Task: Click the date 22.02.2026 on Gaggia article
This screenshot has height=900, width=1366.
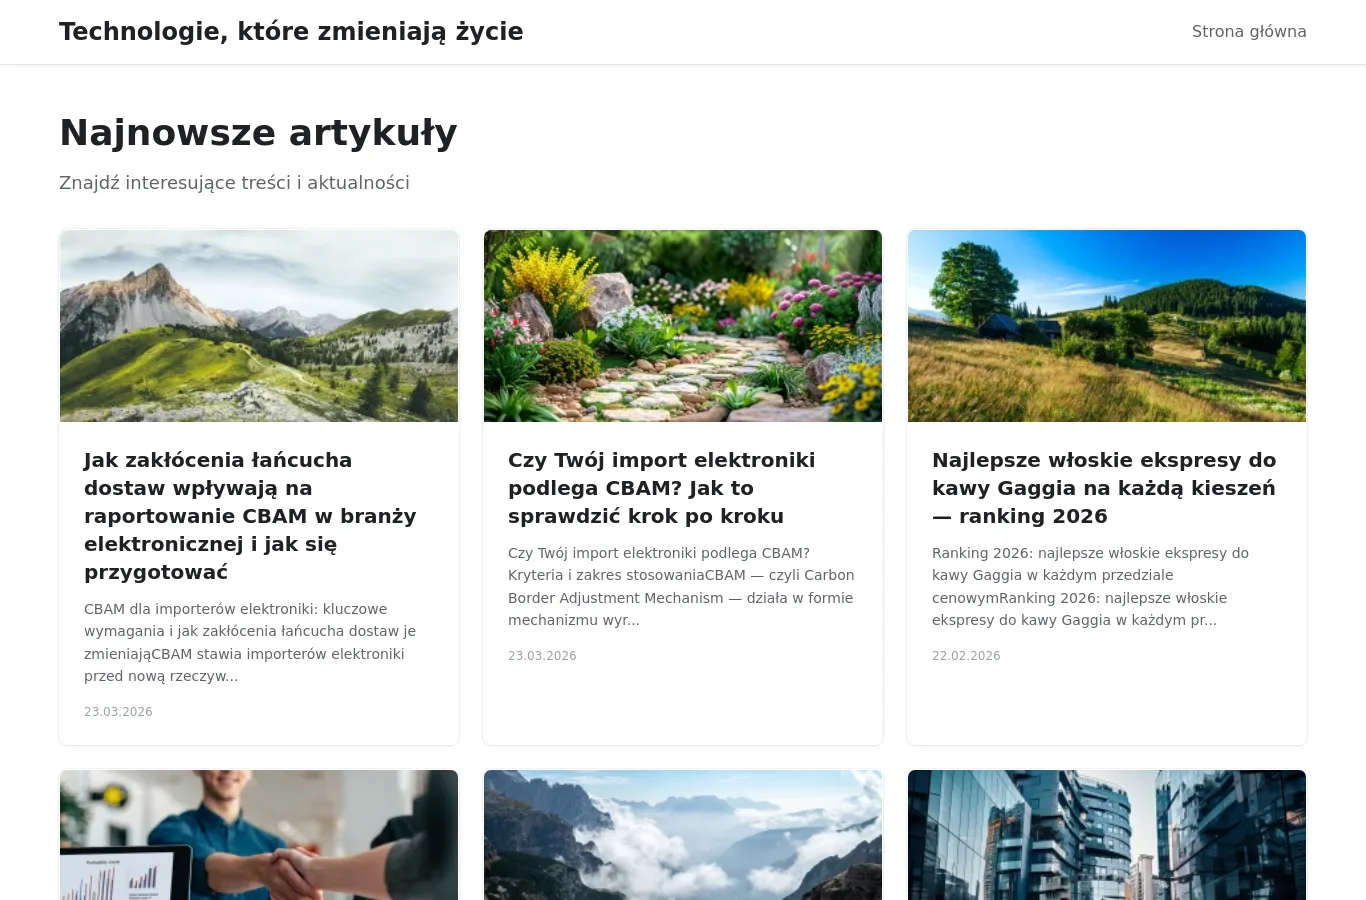Action: (x=966, y=656)
